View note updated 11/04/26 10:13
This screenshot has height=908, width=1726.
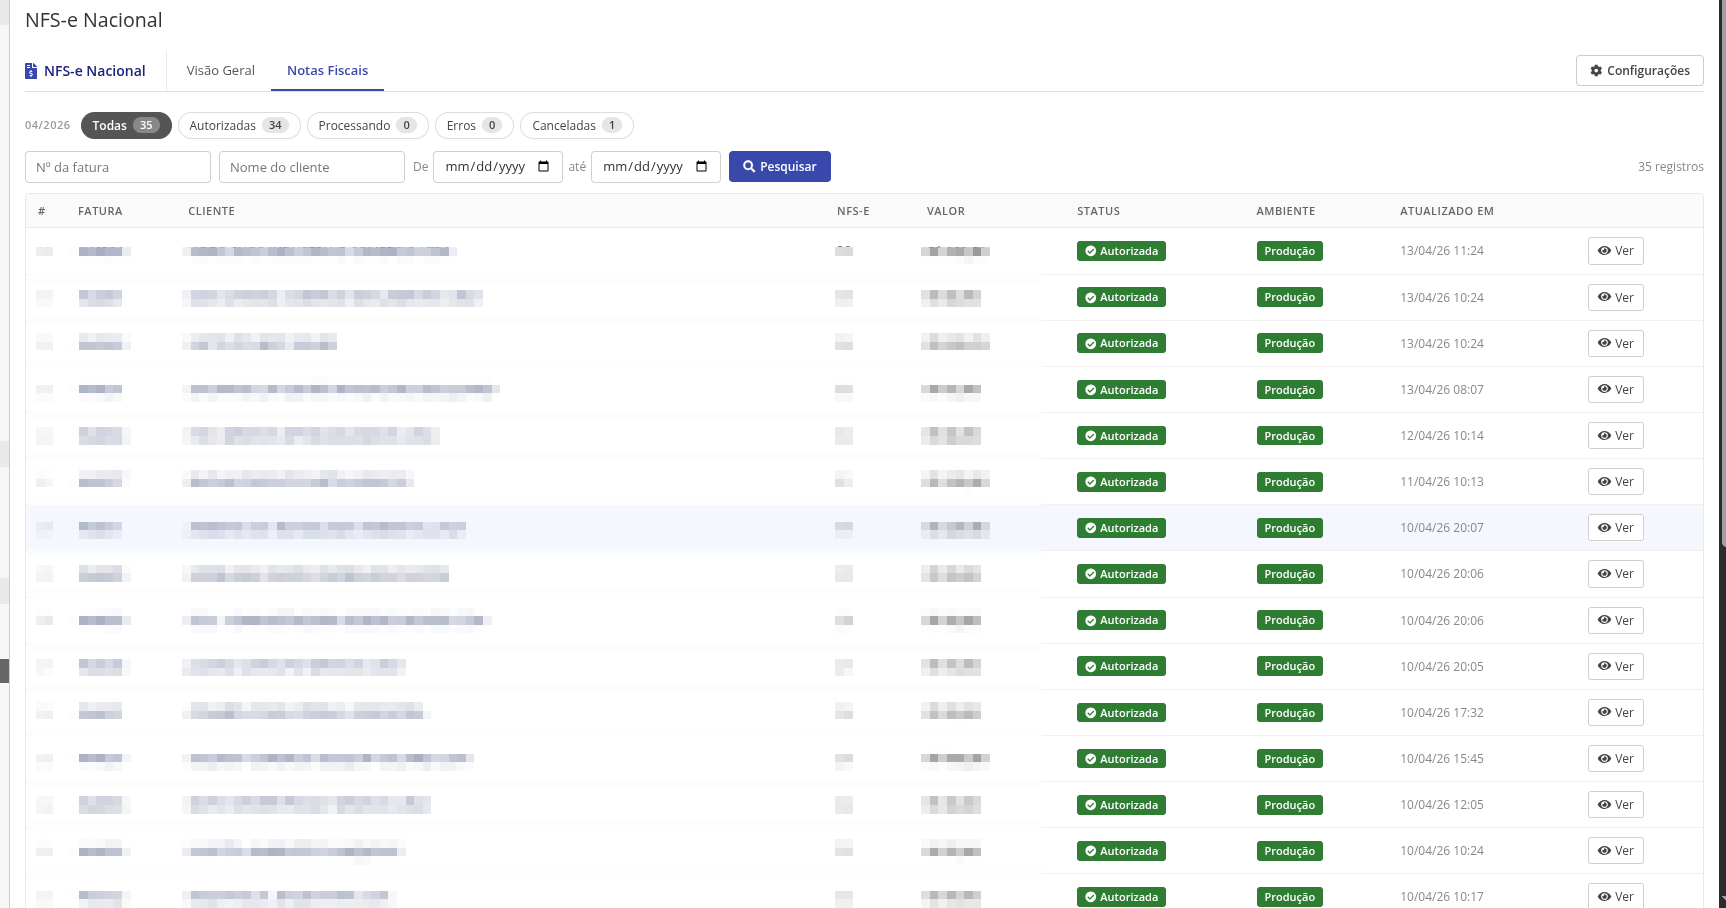tap(1615, 482)
